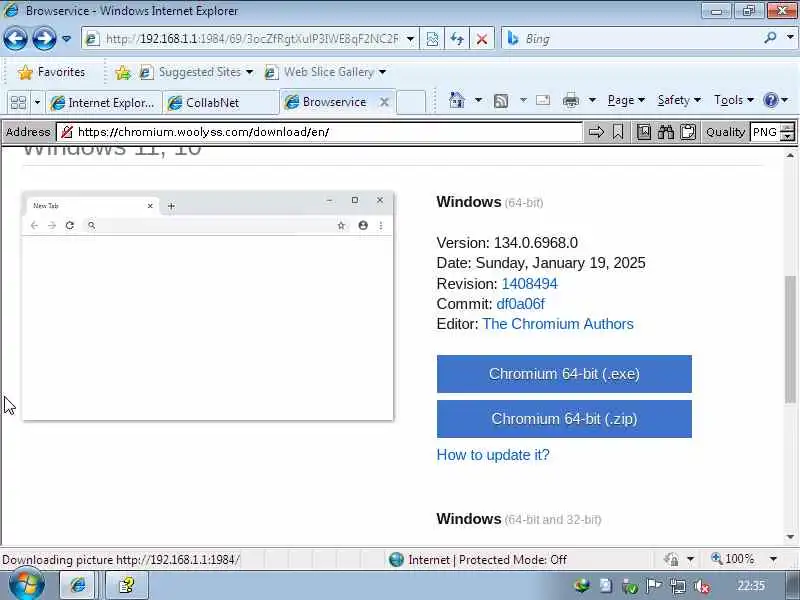
Task: Click the red Stop loading icon
Action: point(482,39)
